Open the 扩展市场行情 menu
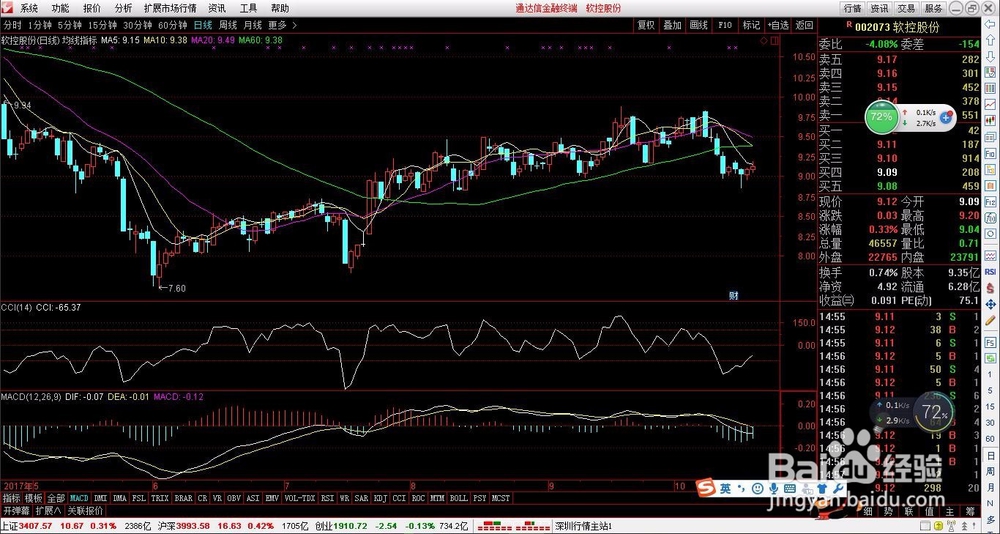Image resolution: width=1000 pixels, height=534 pixels. click(x=170, y=8)
